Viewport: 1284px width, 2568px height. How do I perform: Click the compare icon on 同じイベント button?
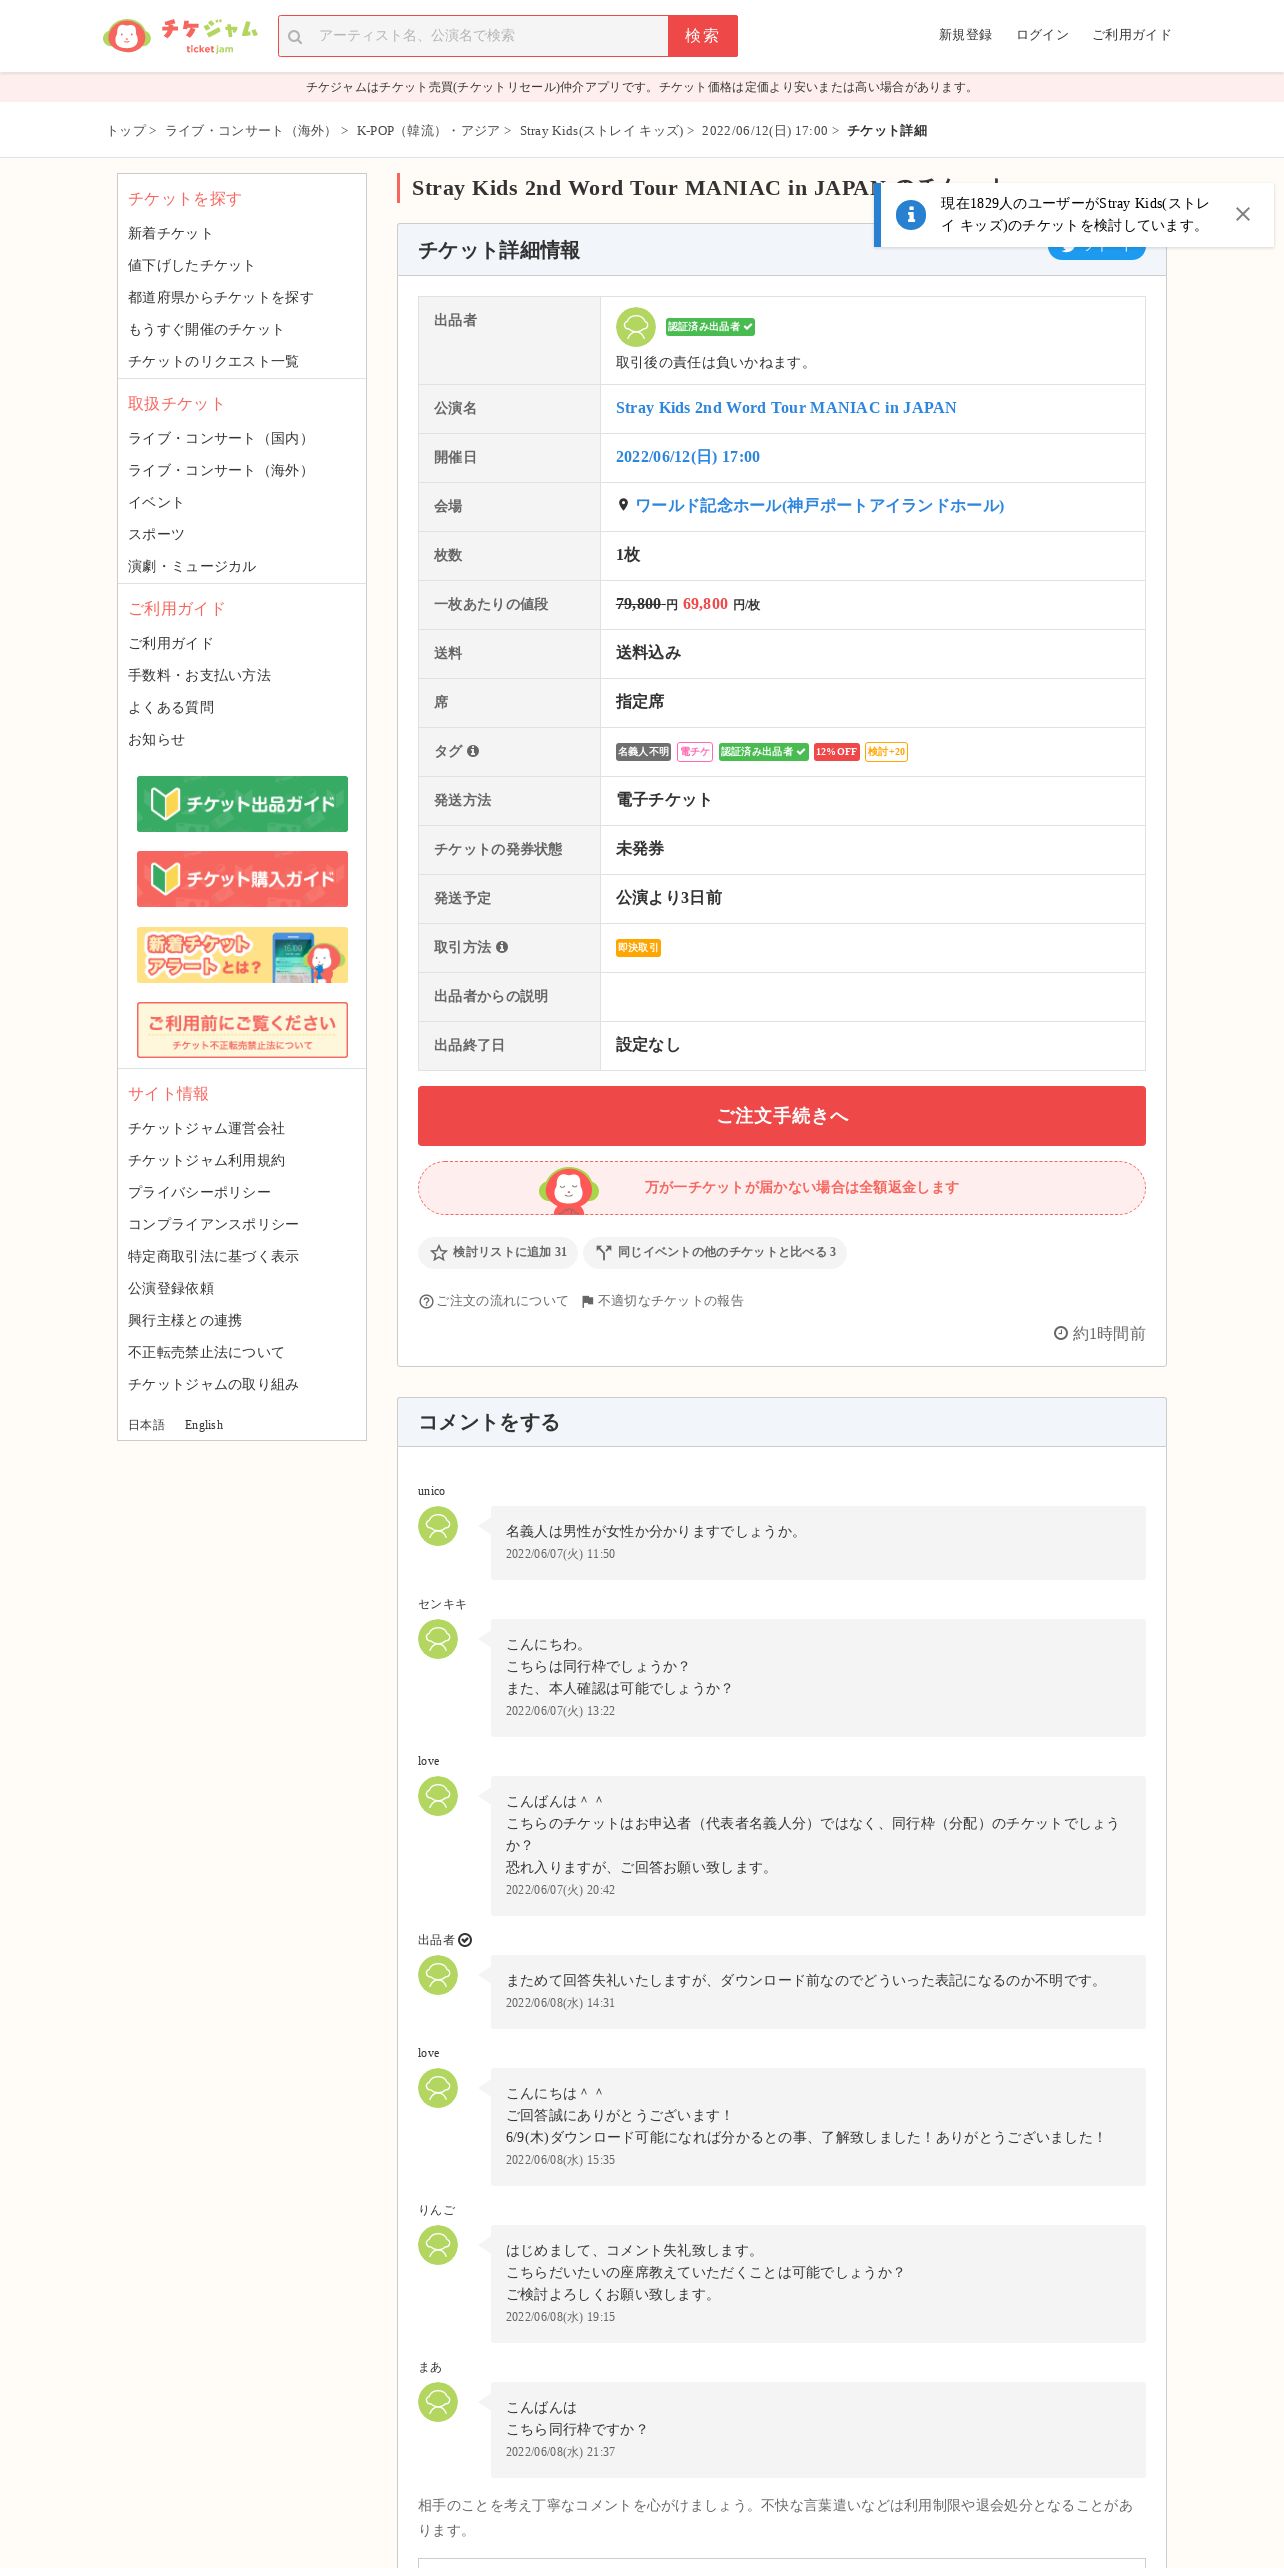(x=604, y=1252)
